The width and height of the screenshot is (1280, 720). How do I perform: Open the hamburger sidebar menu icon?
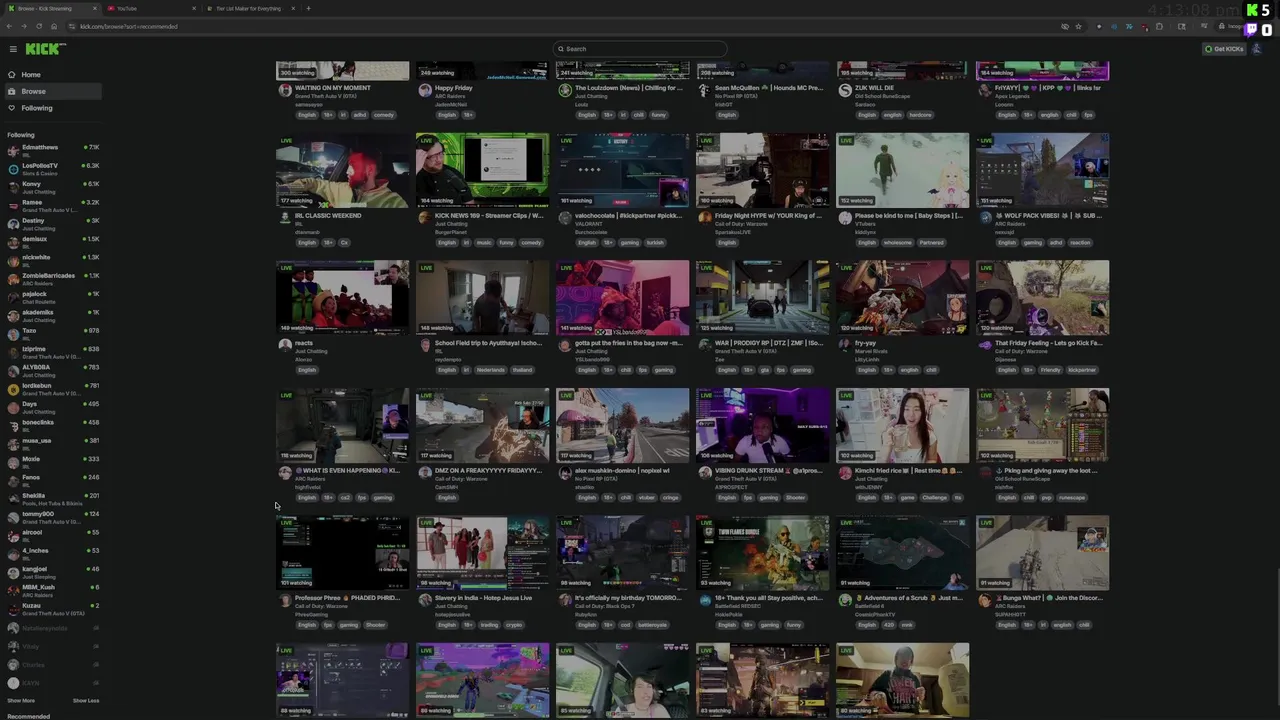point(13,49)
